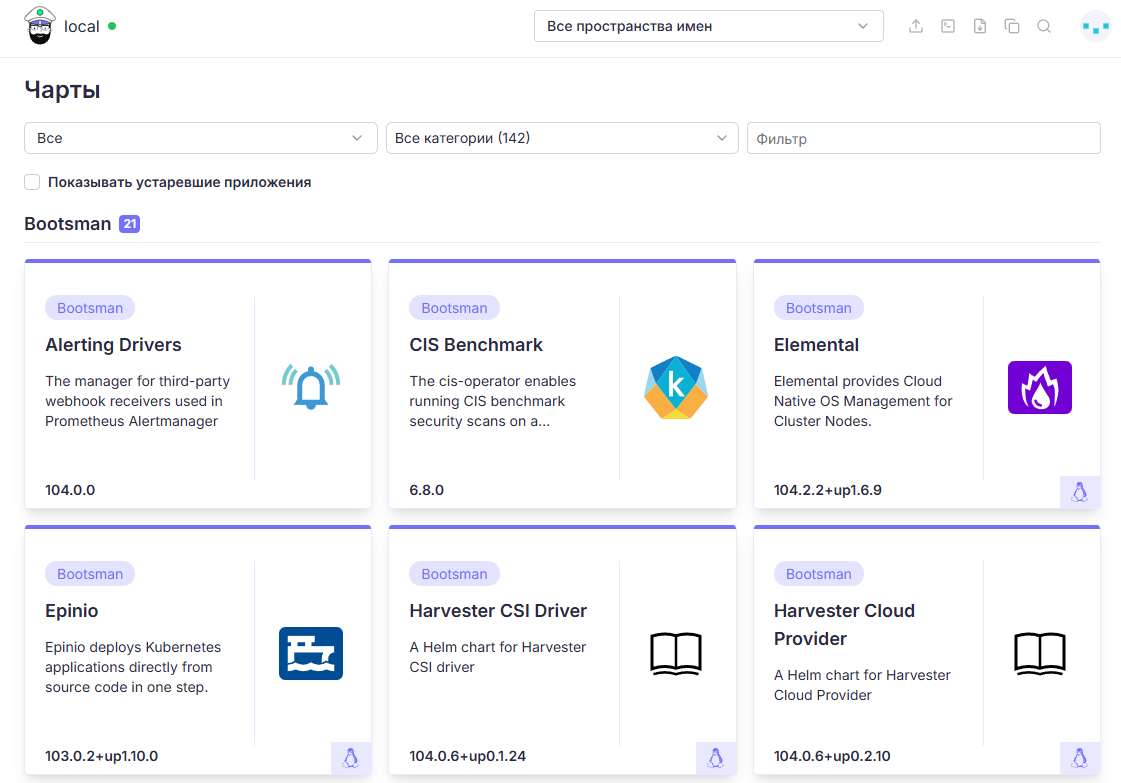Download the kubeconfig file icon

click(980, 26)
